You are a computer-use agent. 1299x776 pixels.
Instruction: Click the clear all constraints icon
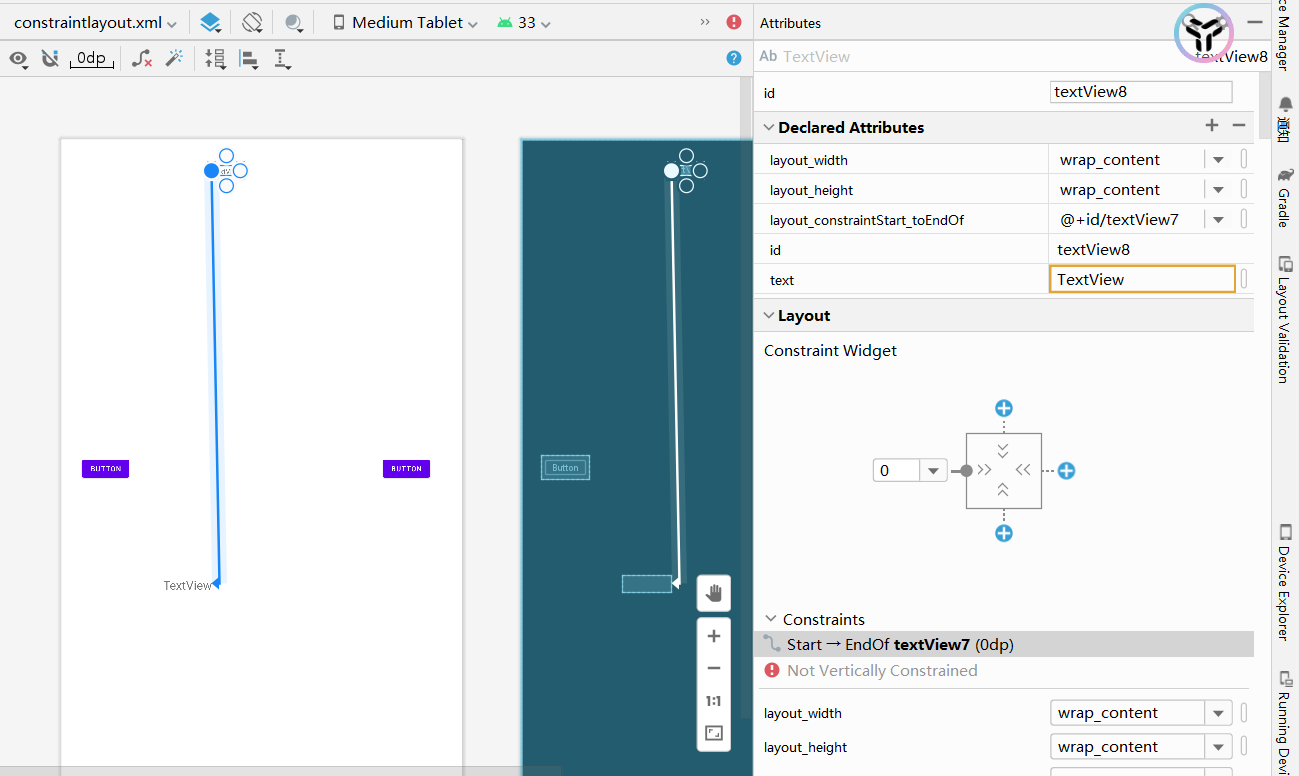pyautogui.click(x=142, y=59)
